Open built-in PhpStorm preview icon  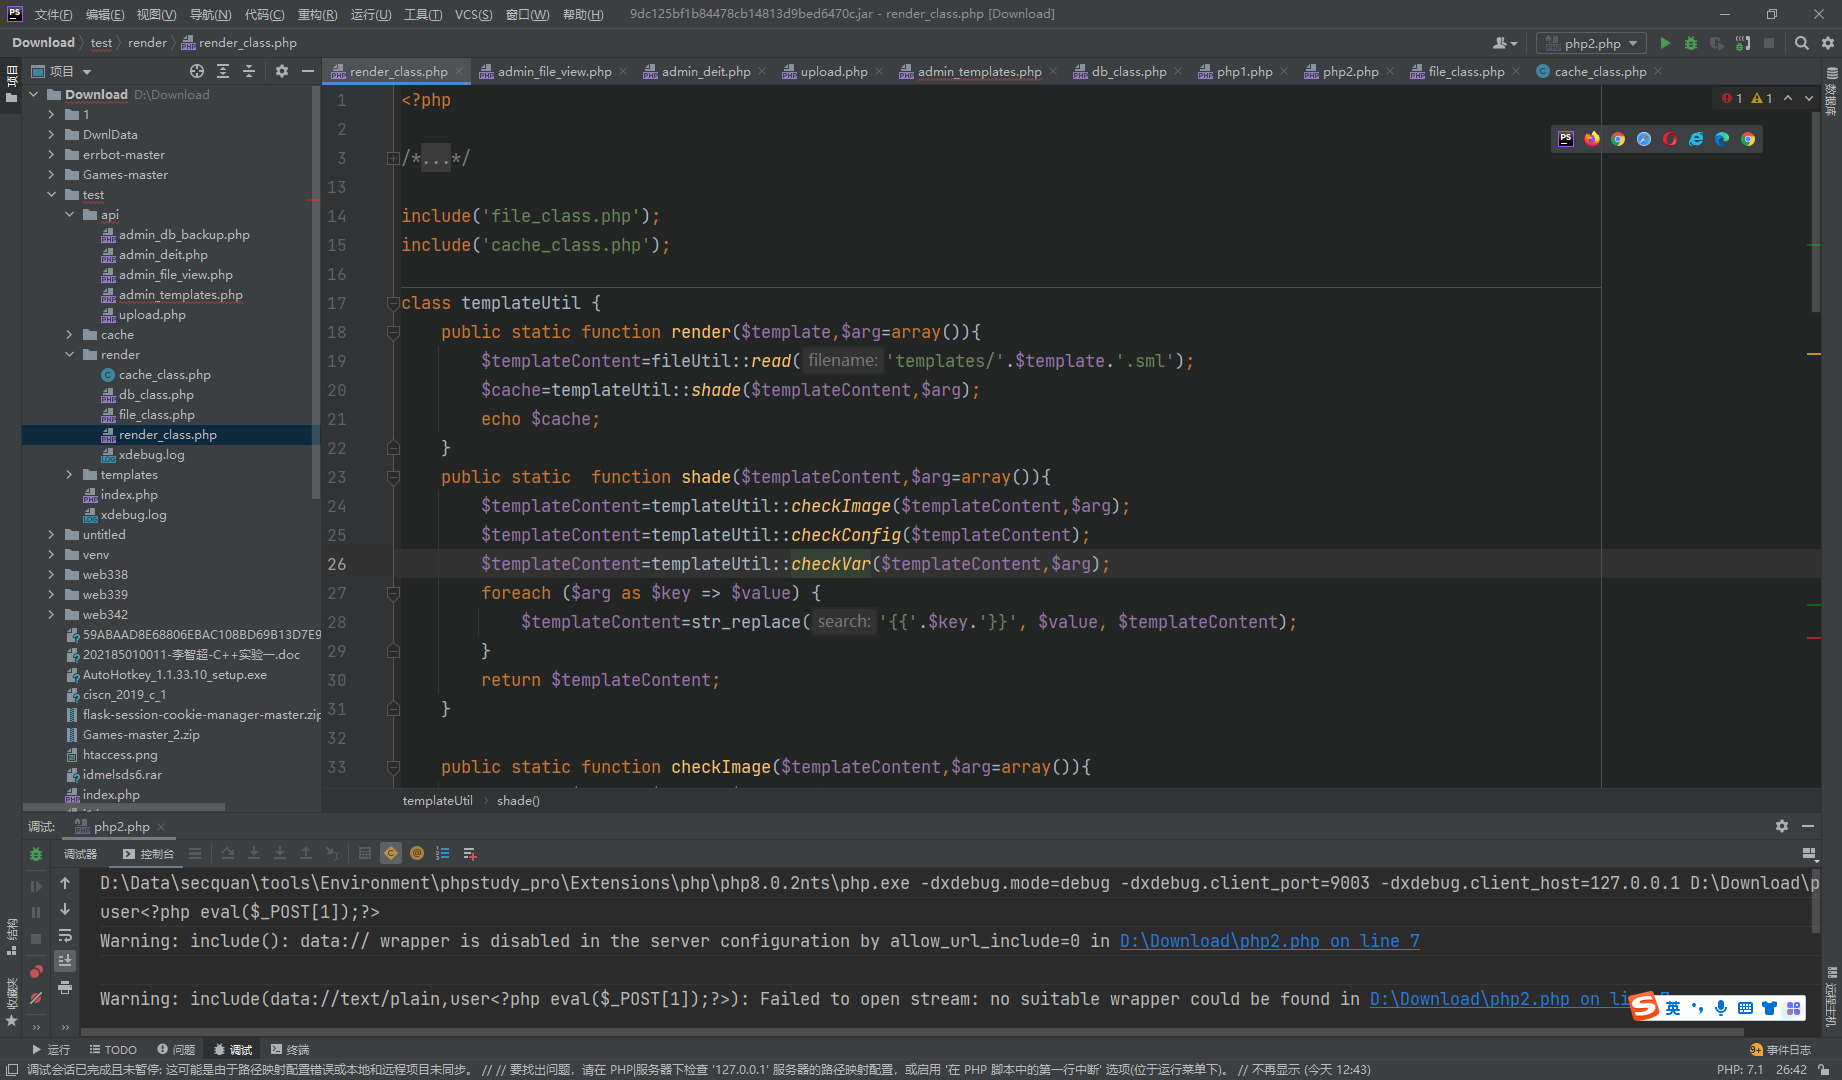coord(1566,139)
